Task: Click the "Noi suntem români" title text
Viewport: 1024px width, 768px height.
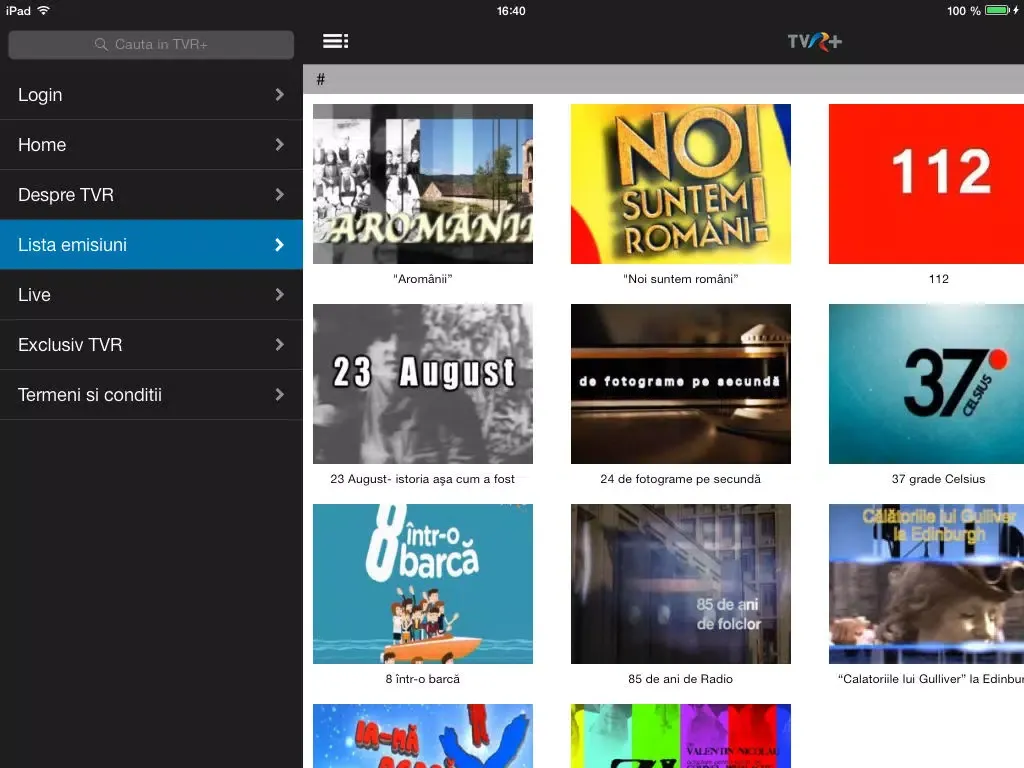Action: tap(680, 279)
